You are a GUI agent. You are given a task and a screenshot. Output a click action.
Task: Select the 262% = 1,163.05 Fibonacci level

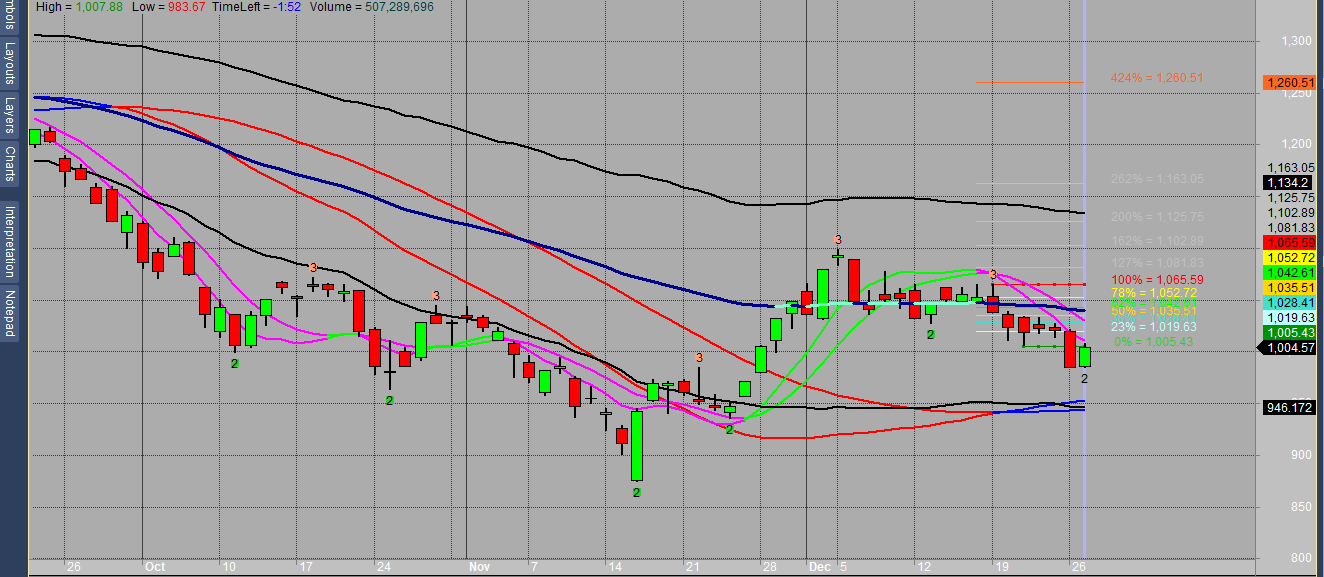(x=1156, y=179)
